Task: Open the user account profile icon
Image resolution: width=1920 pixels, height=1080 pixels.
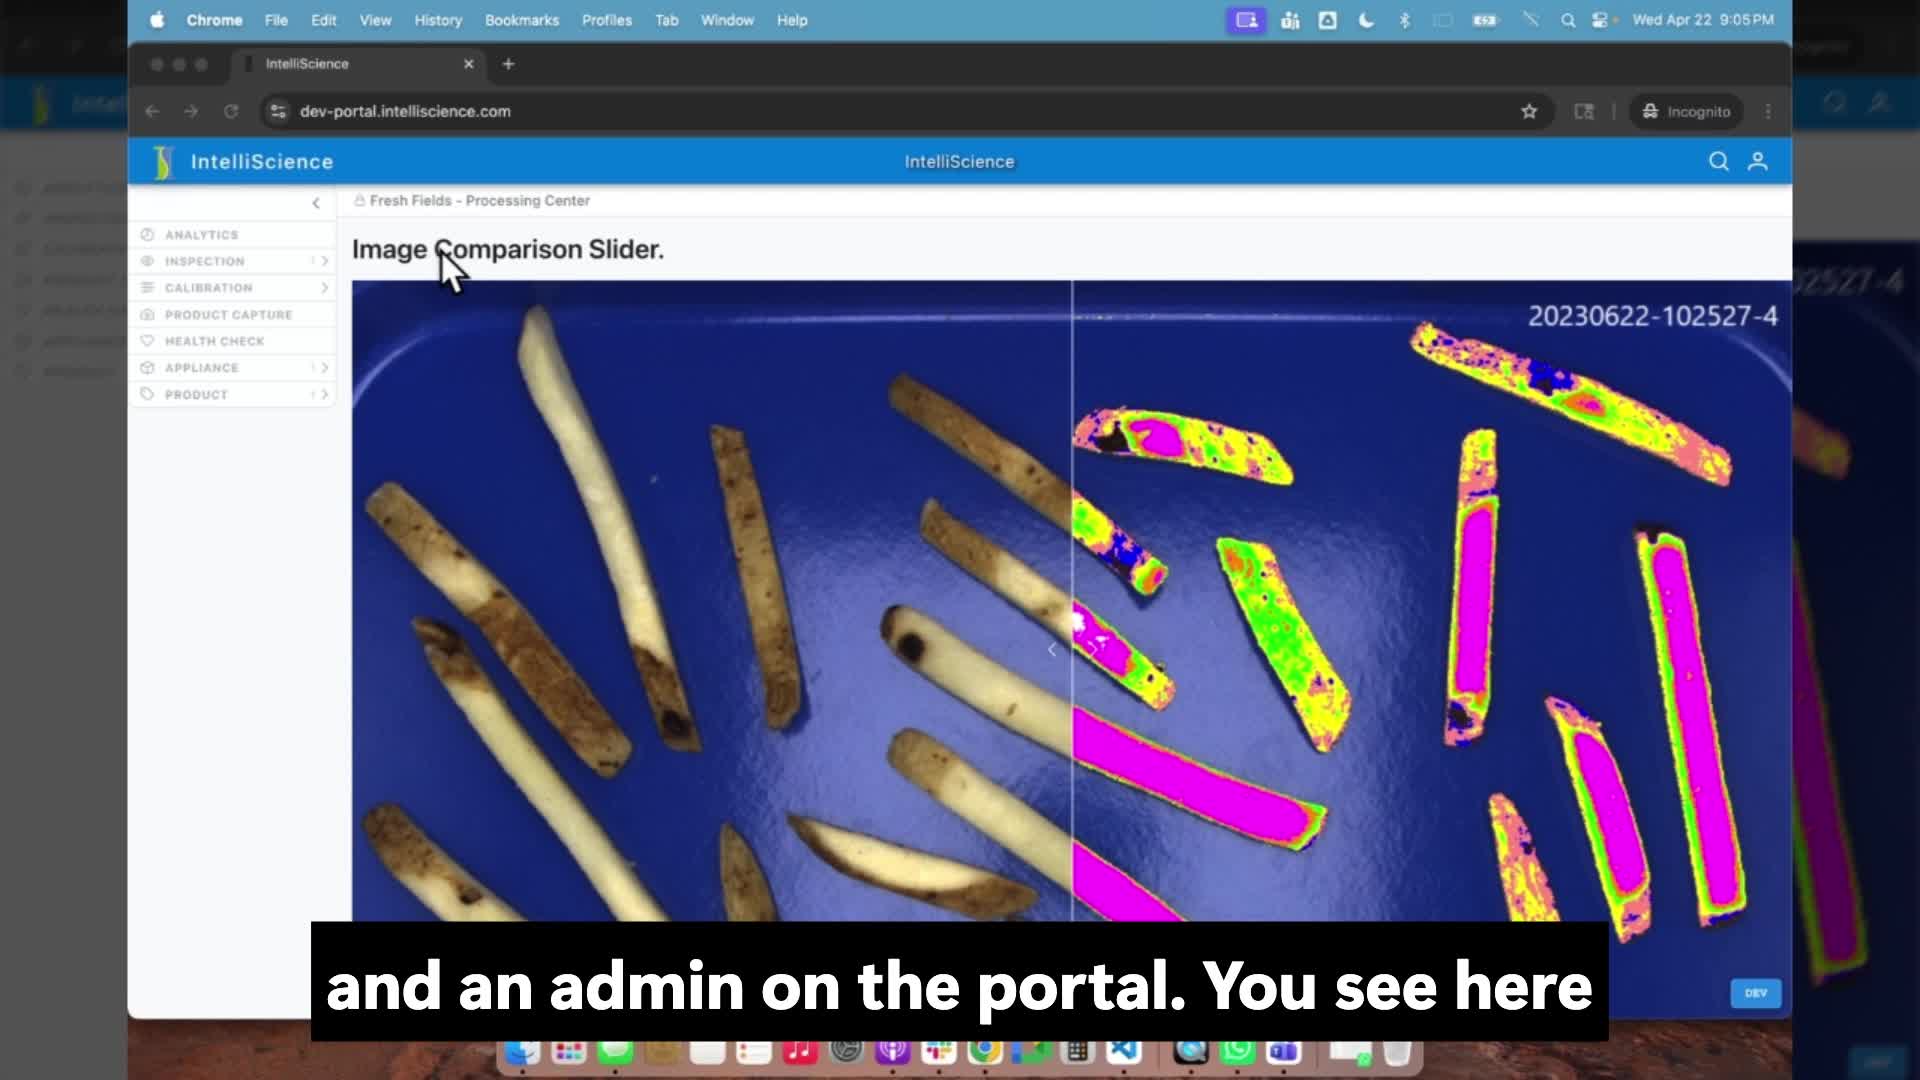Action: [1757, 161]
